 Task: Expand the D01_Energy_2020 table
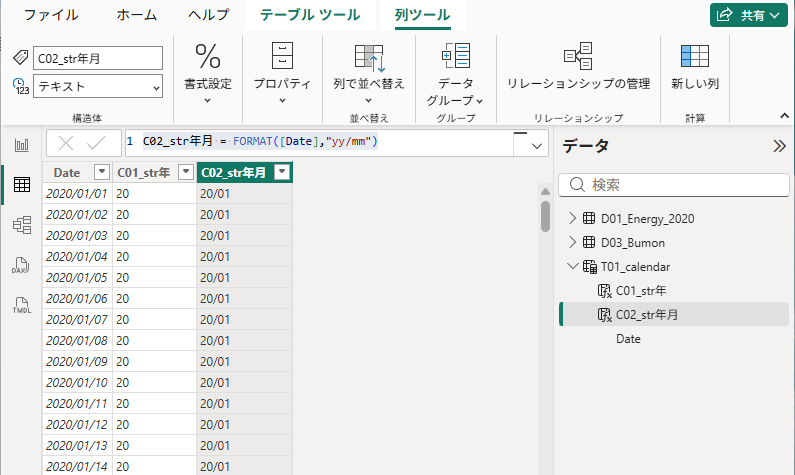[x=572, y=218]
